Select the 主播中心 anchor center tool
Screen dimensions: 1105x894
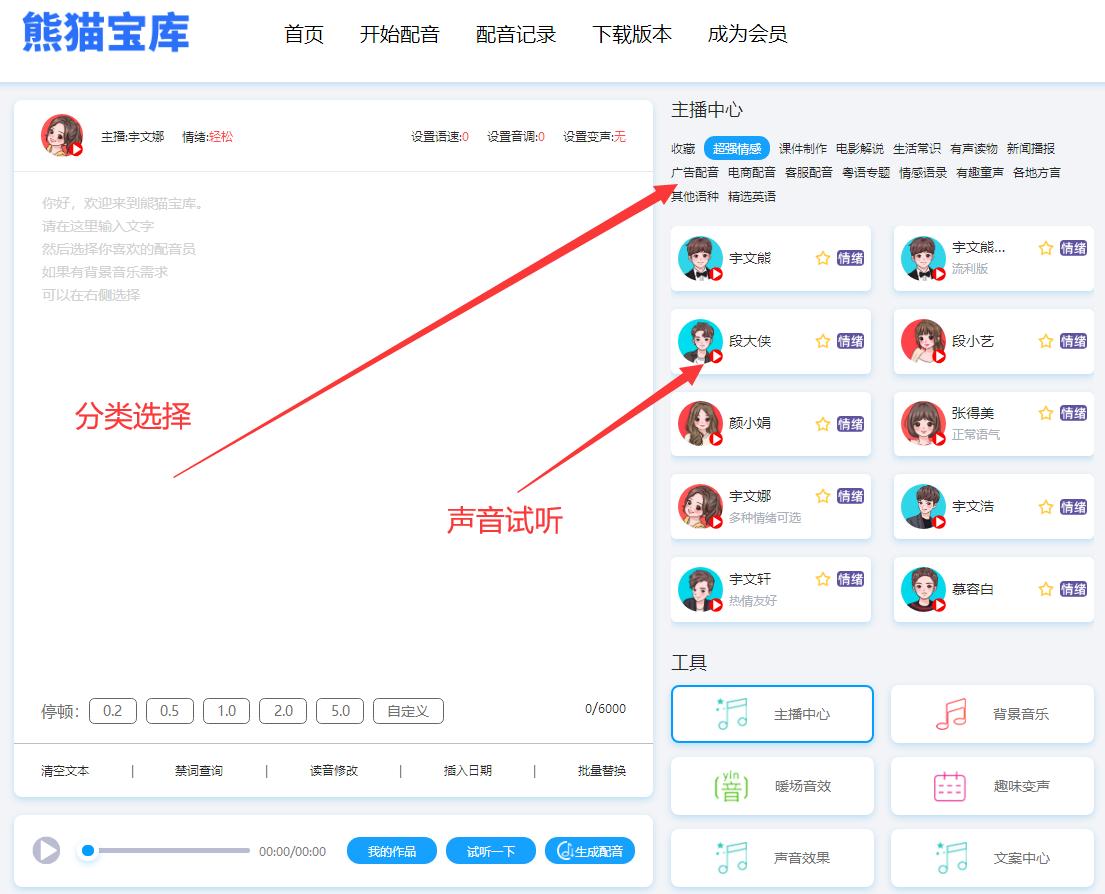click(771, 714)
